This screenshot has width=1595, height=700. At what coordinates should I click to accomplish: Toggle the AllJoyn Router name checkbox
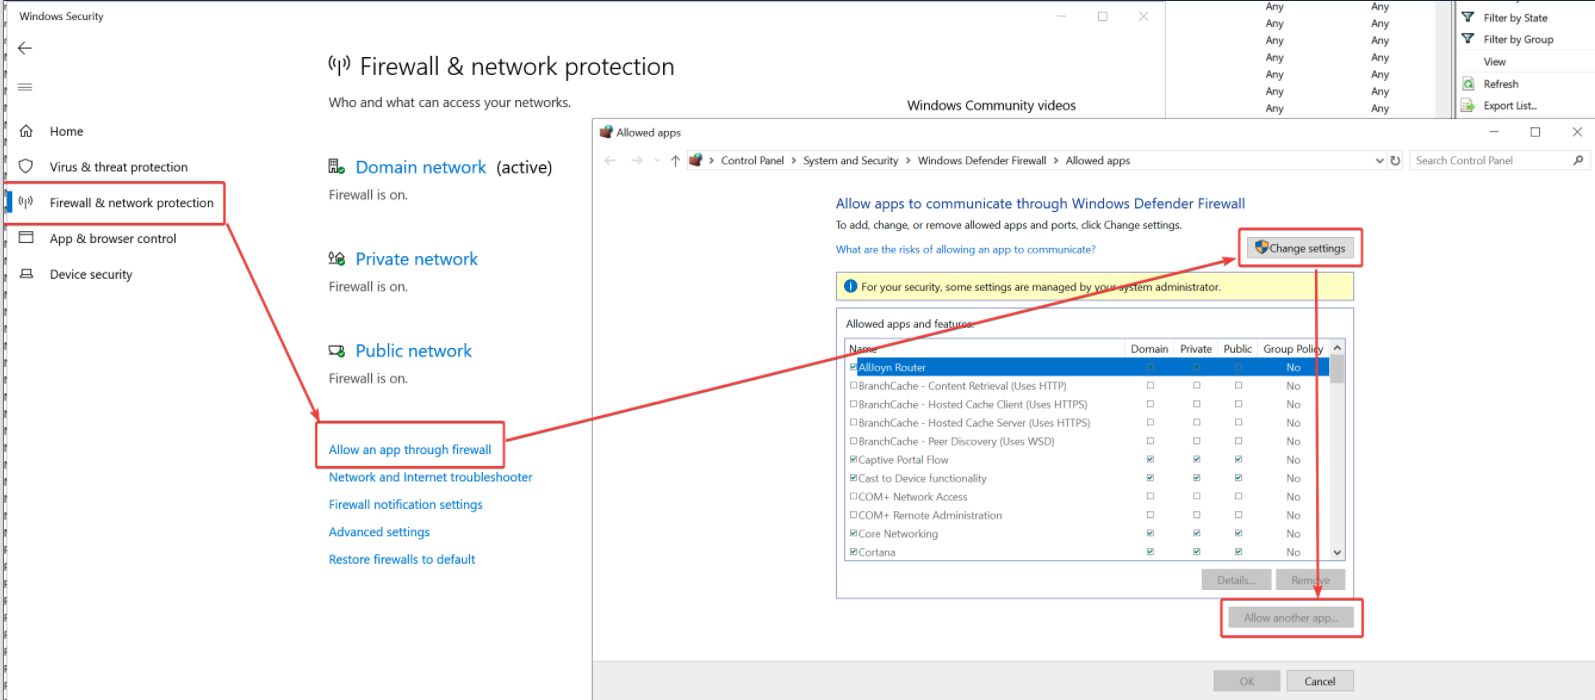point(853,367)
